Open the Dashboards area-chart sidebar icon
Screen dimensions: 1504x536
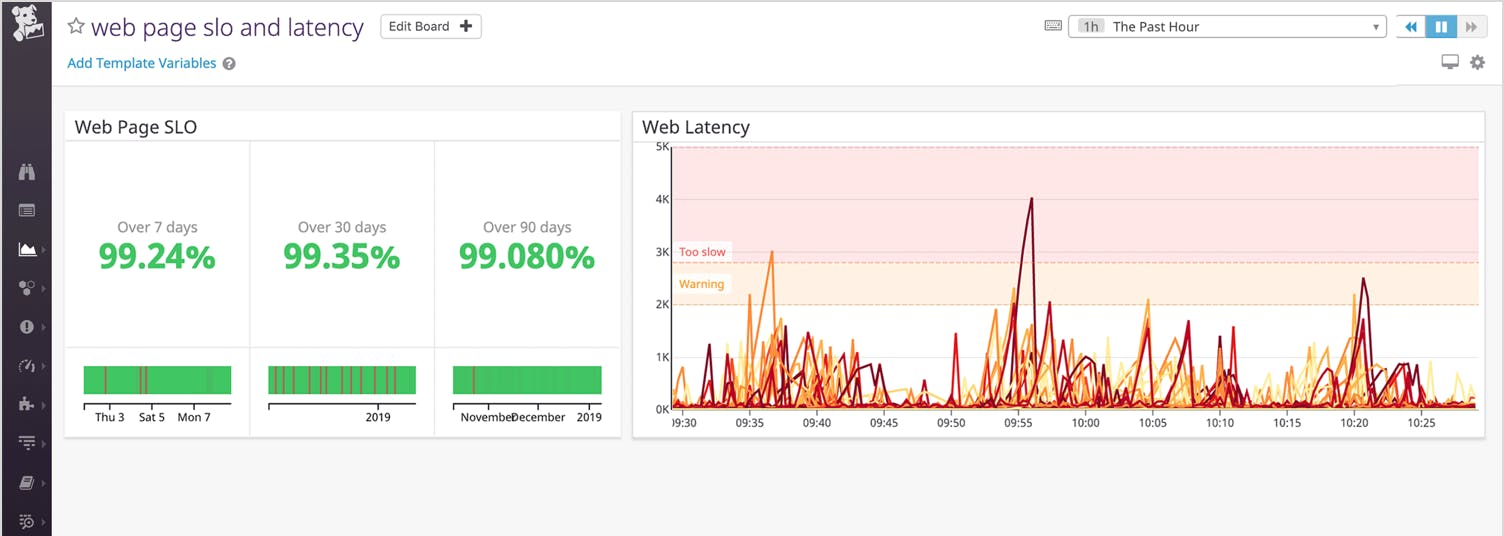(27, 249)
